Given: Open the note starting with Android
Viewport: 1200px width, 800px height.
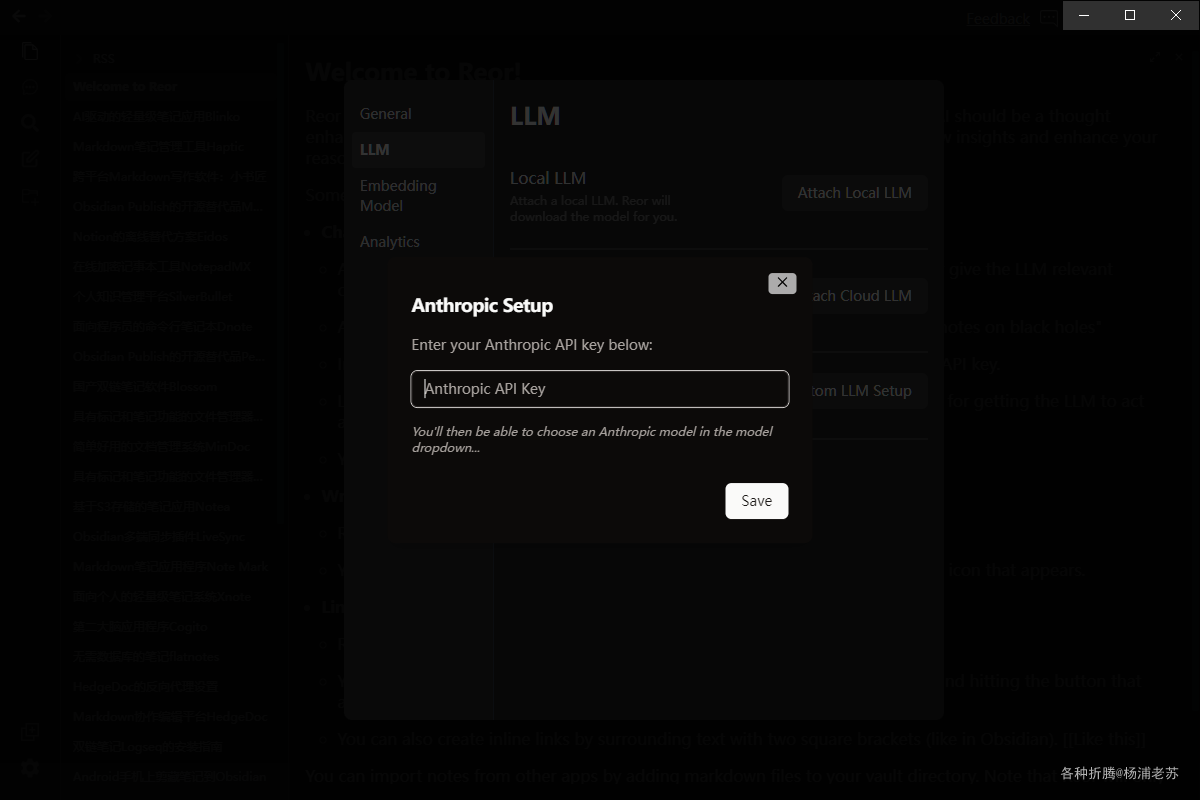Looking at the screenshot, I should pos(170,777).
